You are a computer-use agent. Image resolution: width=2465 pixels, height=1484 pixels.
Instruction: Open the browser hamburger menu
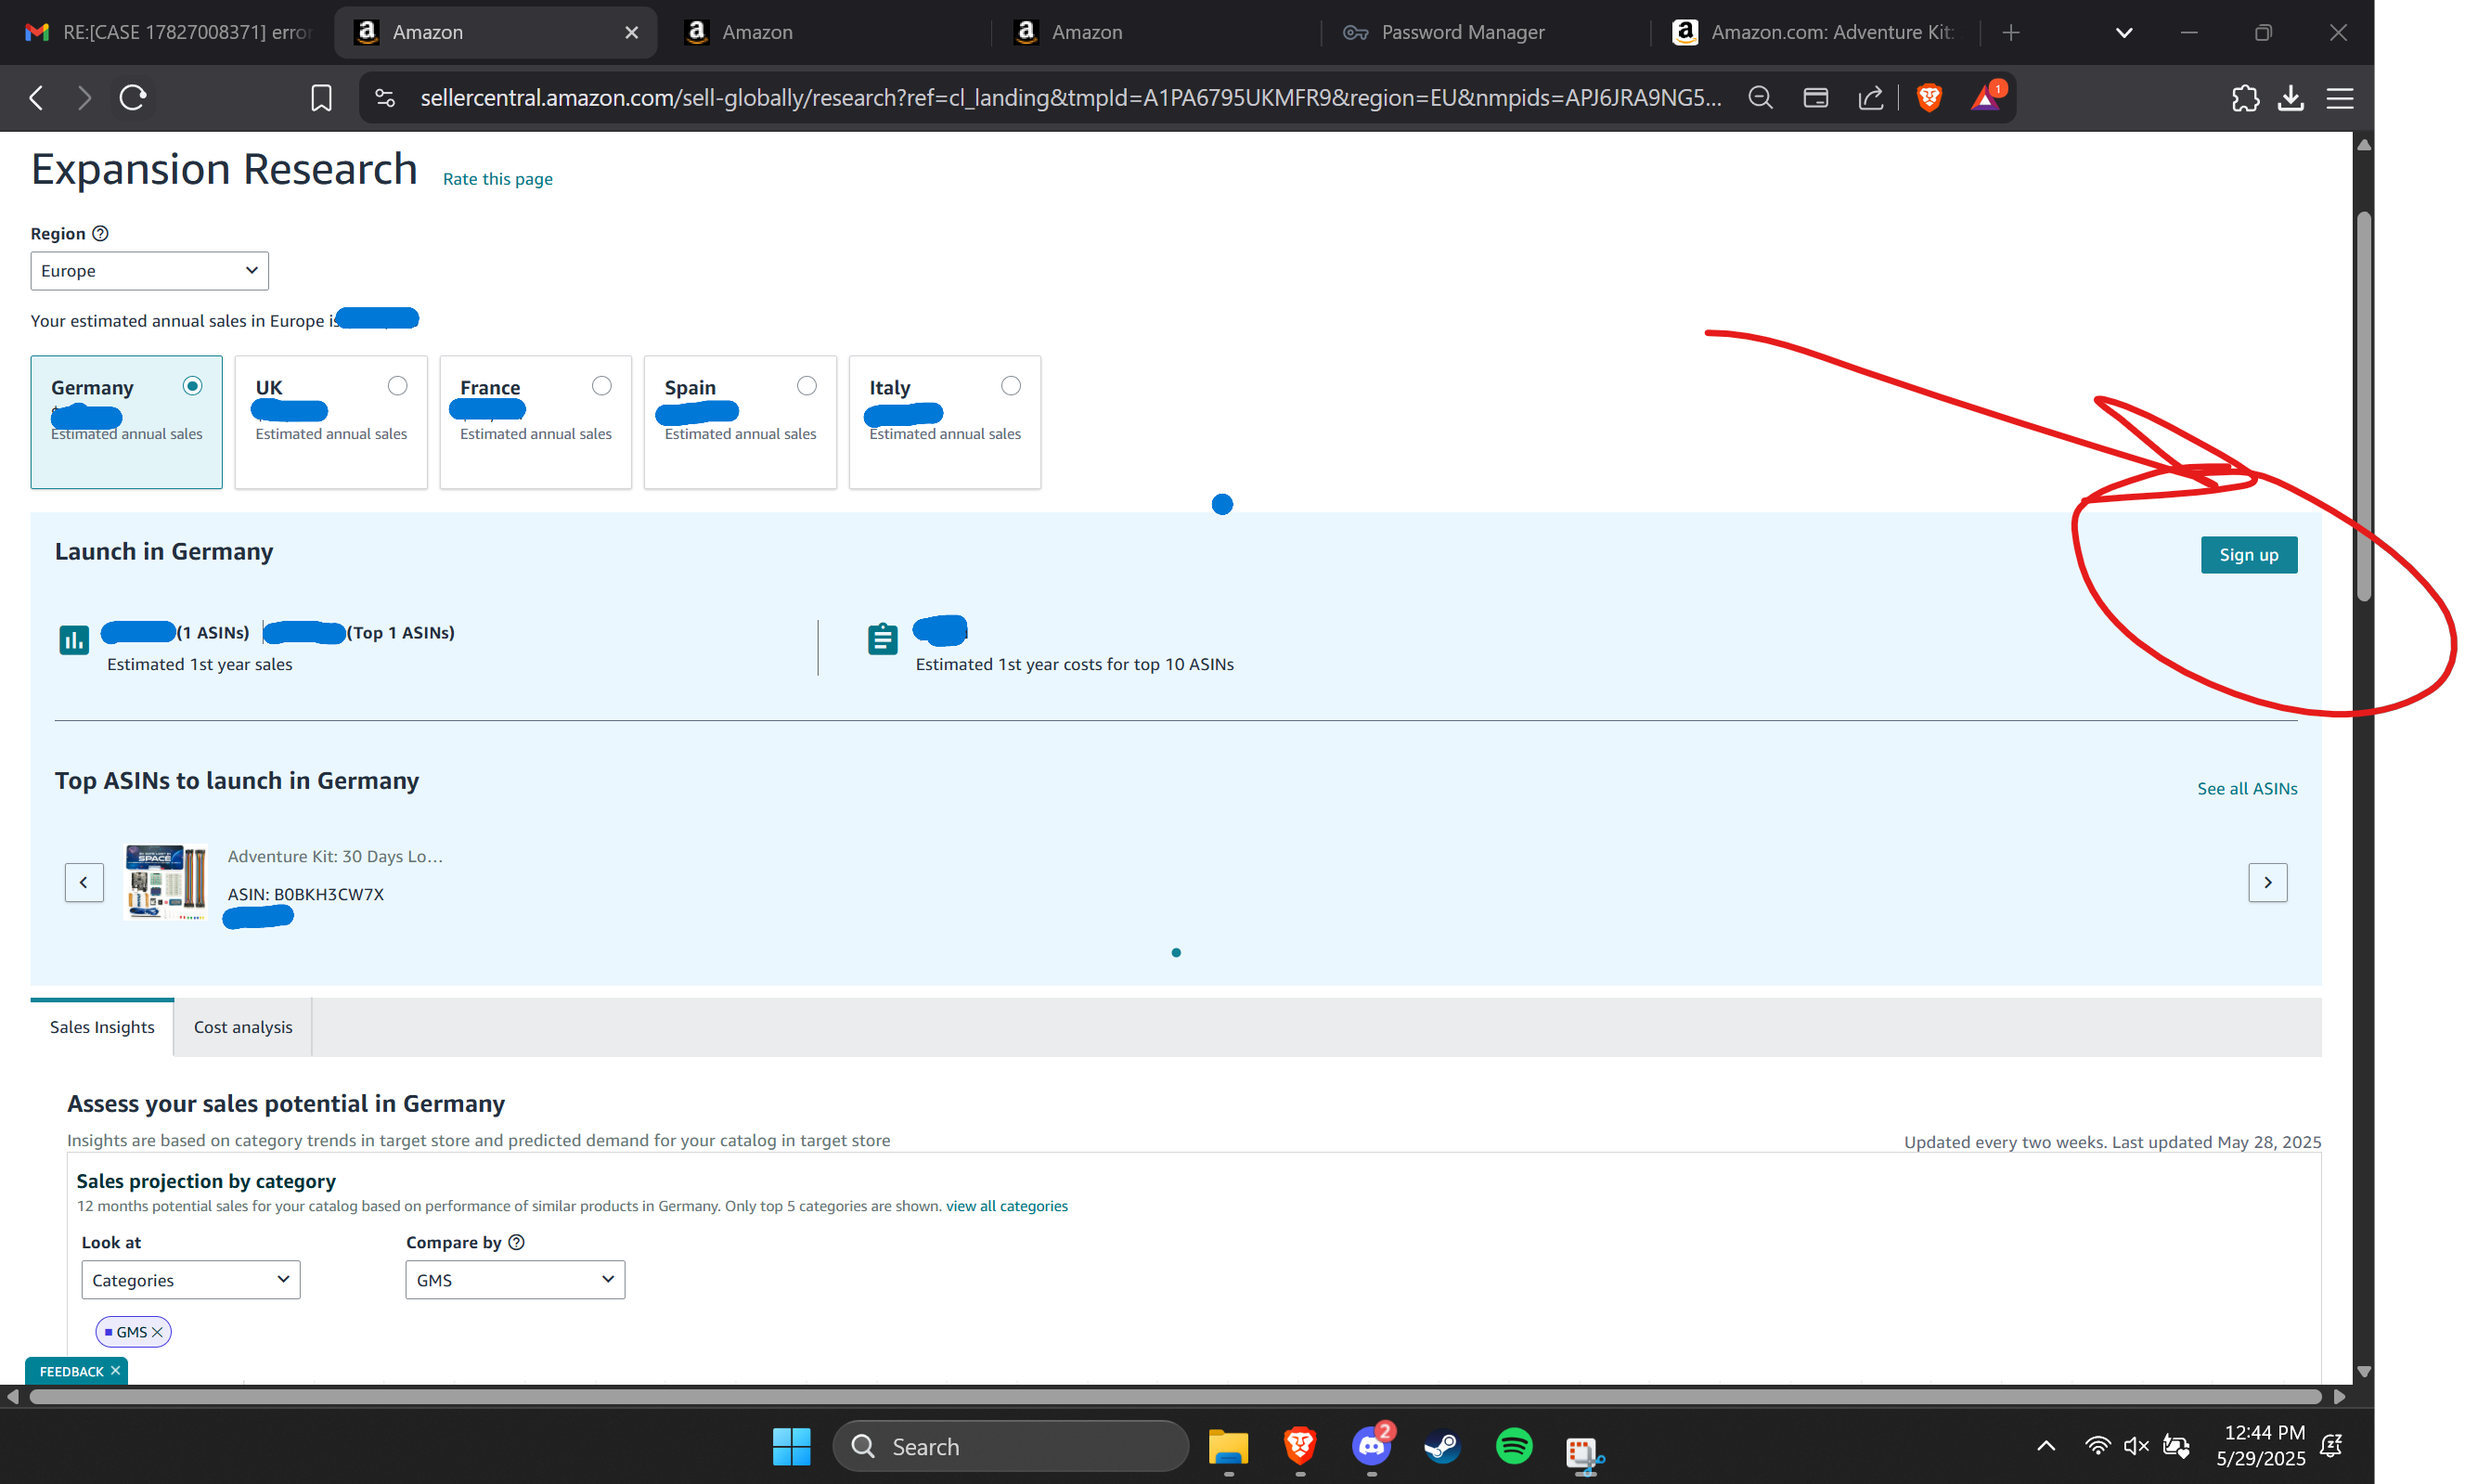coord(2340,98)
